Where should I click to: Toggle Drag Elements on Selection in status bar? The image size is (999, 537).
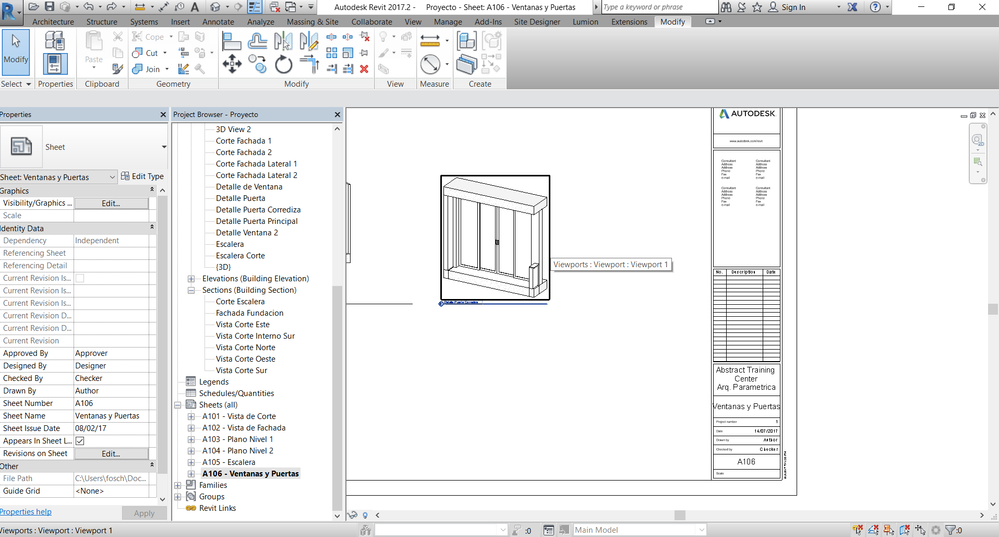point(920,529)
